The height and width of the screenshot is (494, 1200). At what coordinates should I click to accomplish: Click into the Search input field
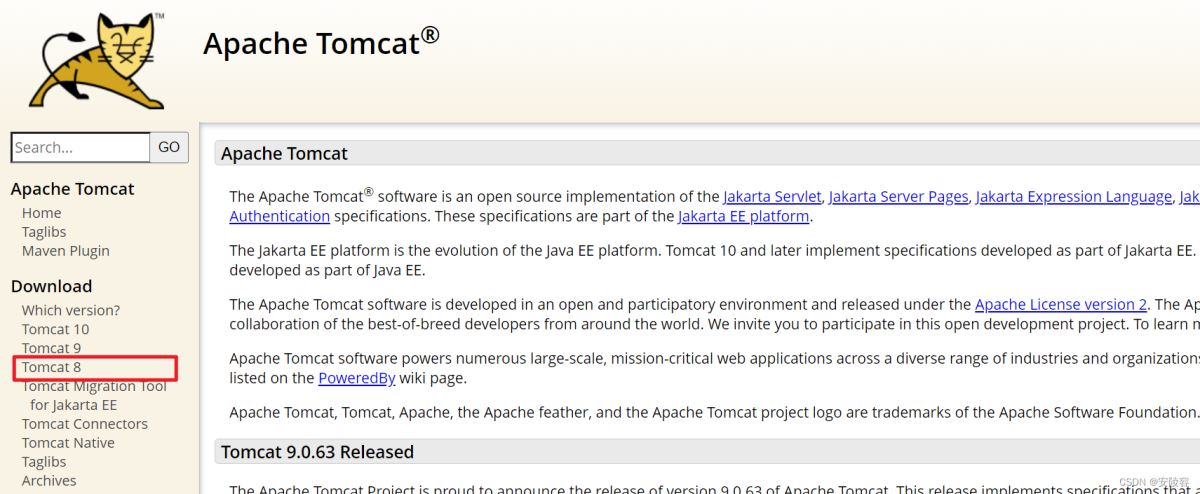coord(80,147)
